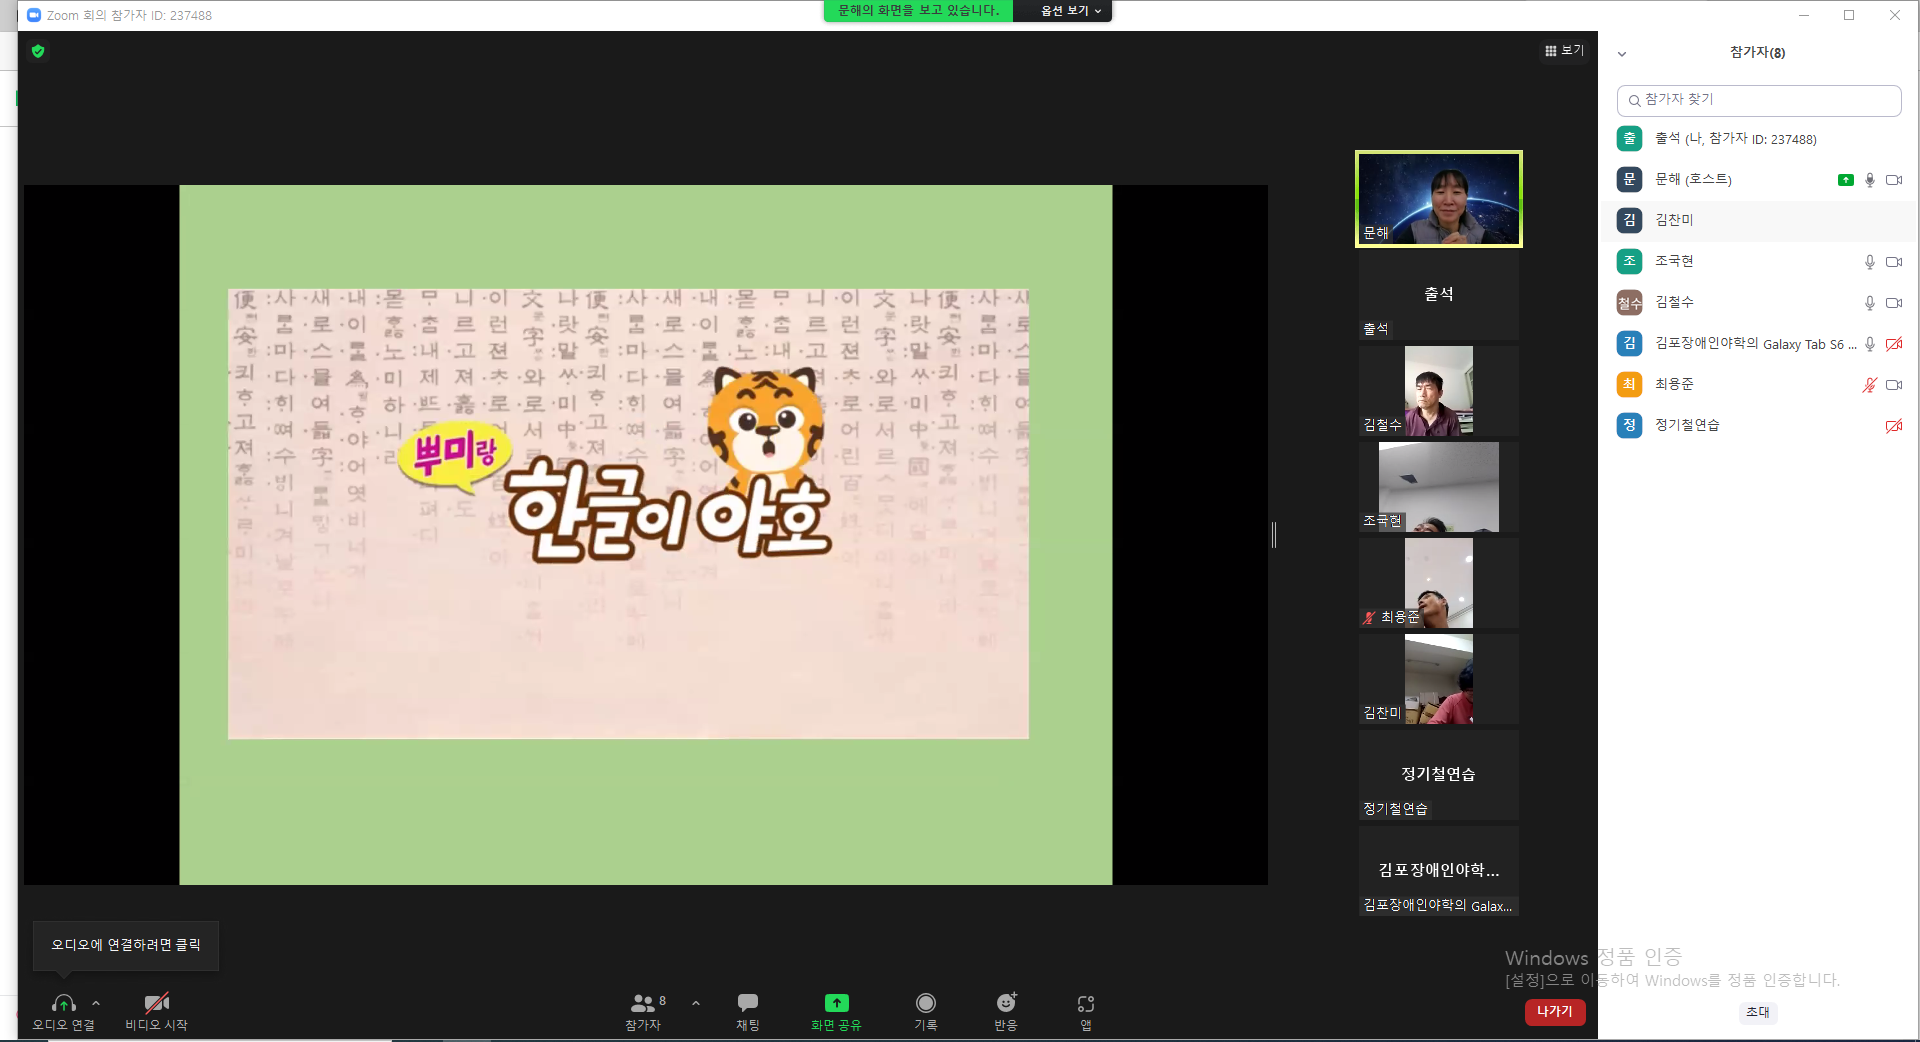
Task: Click 문해's video thumbnail
Action: point(1438,198)
